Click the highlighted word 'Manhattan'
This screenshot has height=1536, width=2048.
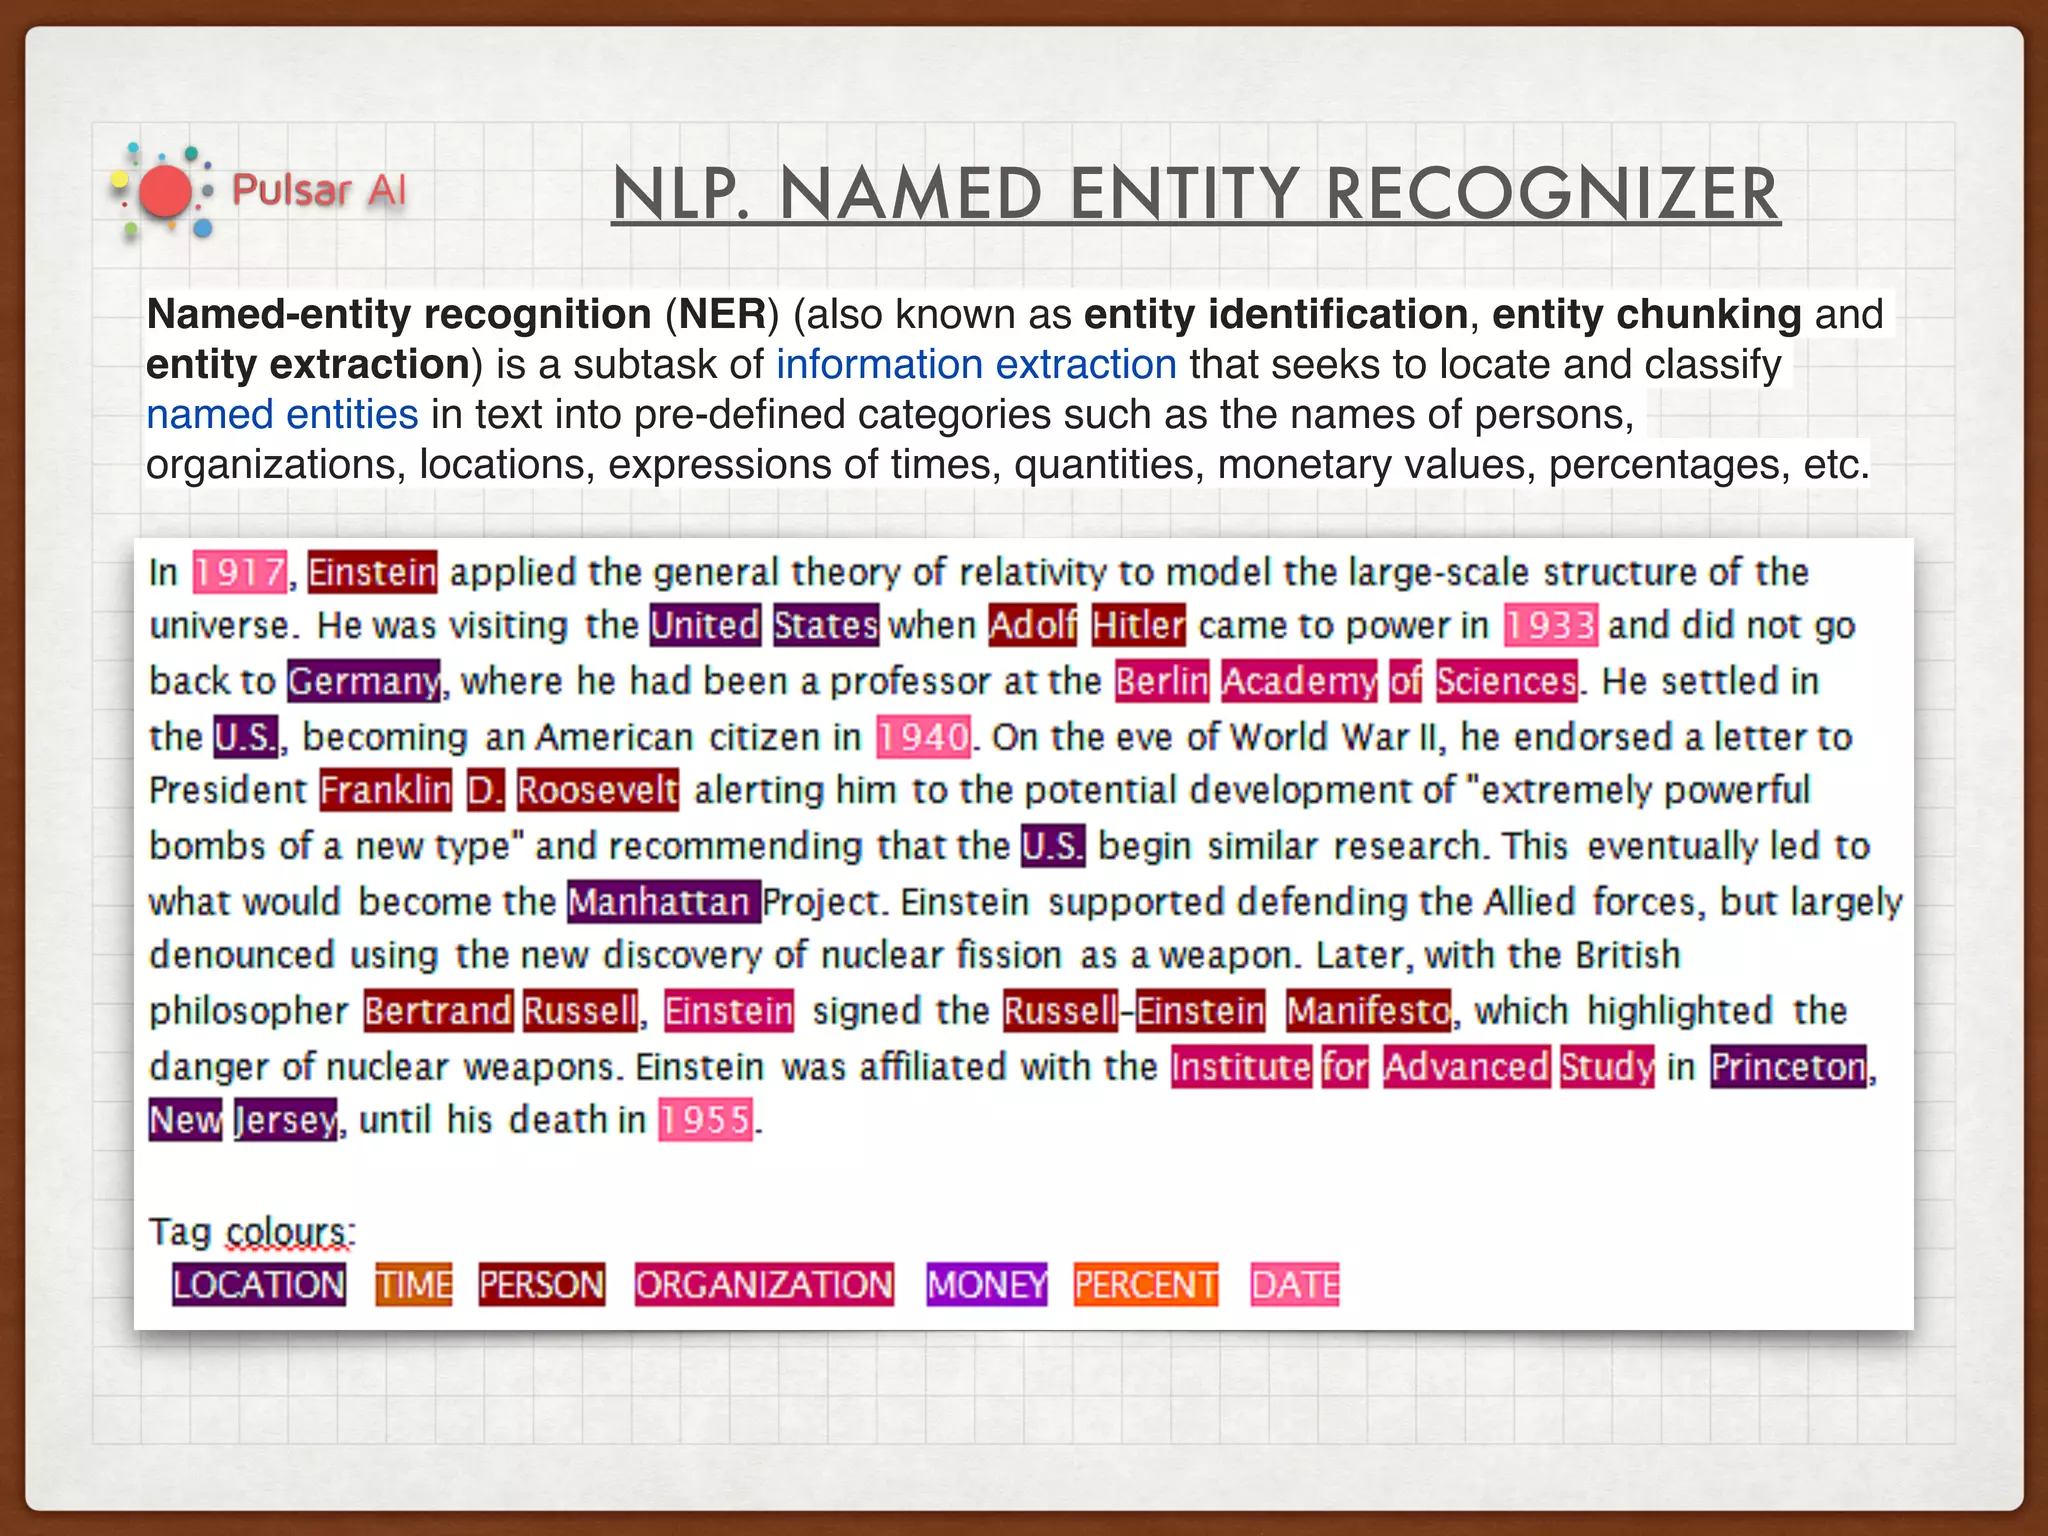tap(664, 902)
